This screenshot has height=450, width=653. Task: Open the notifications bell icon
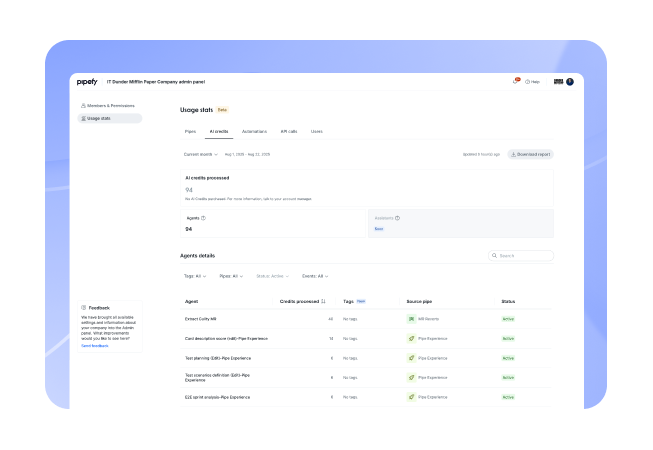pos(516,81)
